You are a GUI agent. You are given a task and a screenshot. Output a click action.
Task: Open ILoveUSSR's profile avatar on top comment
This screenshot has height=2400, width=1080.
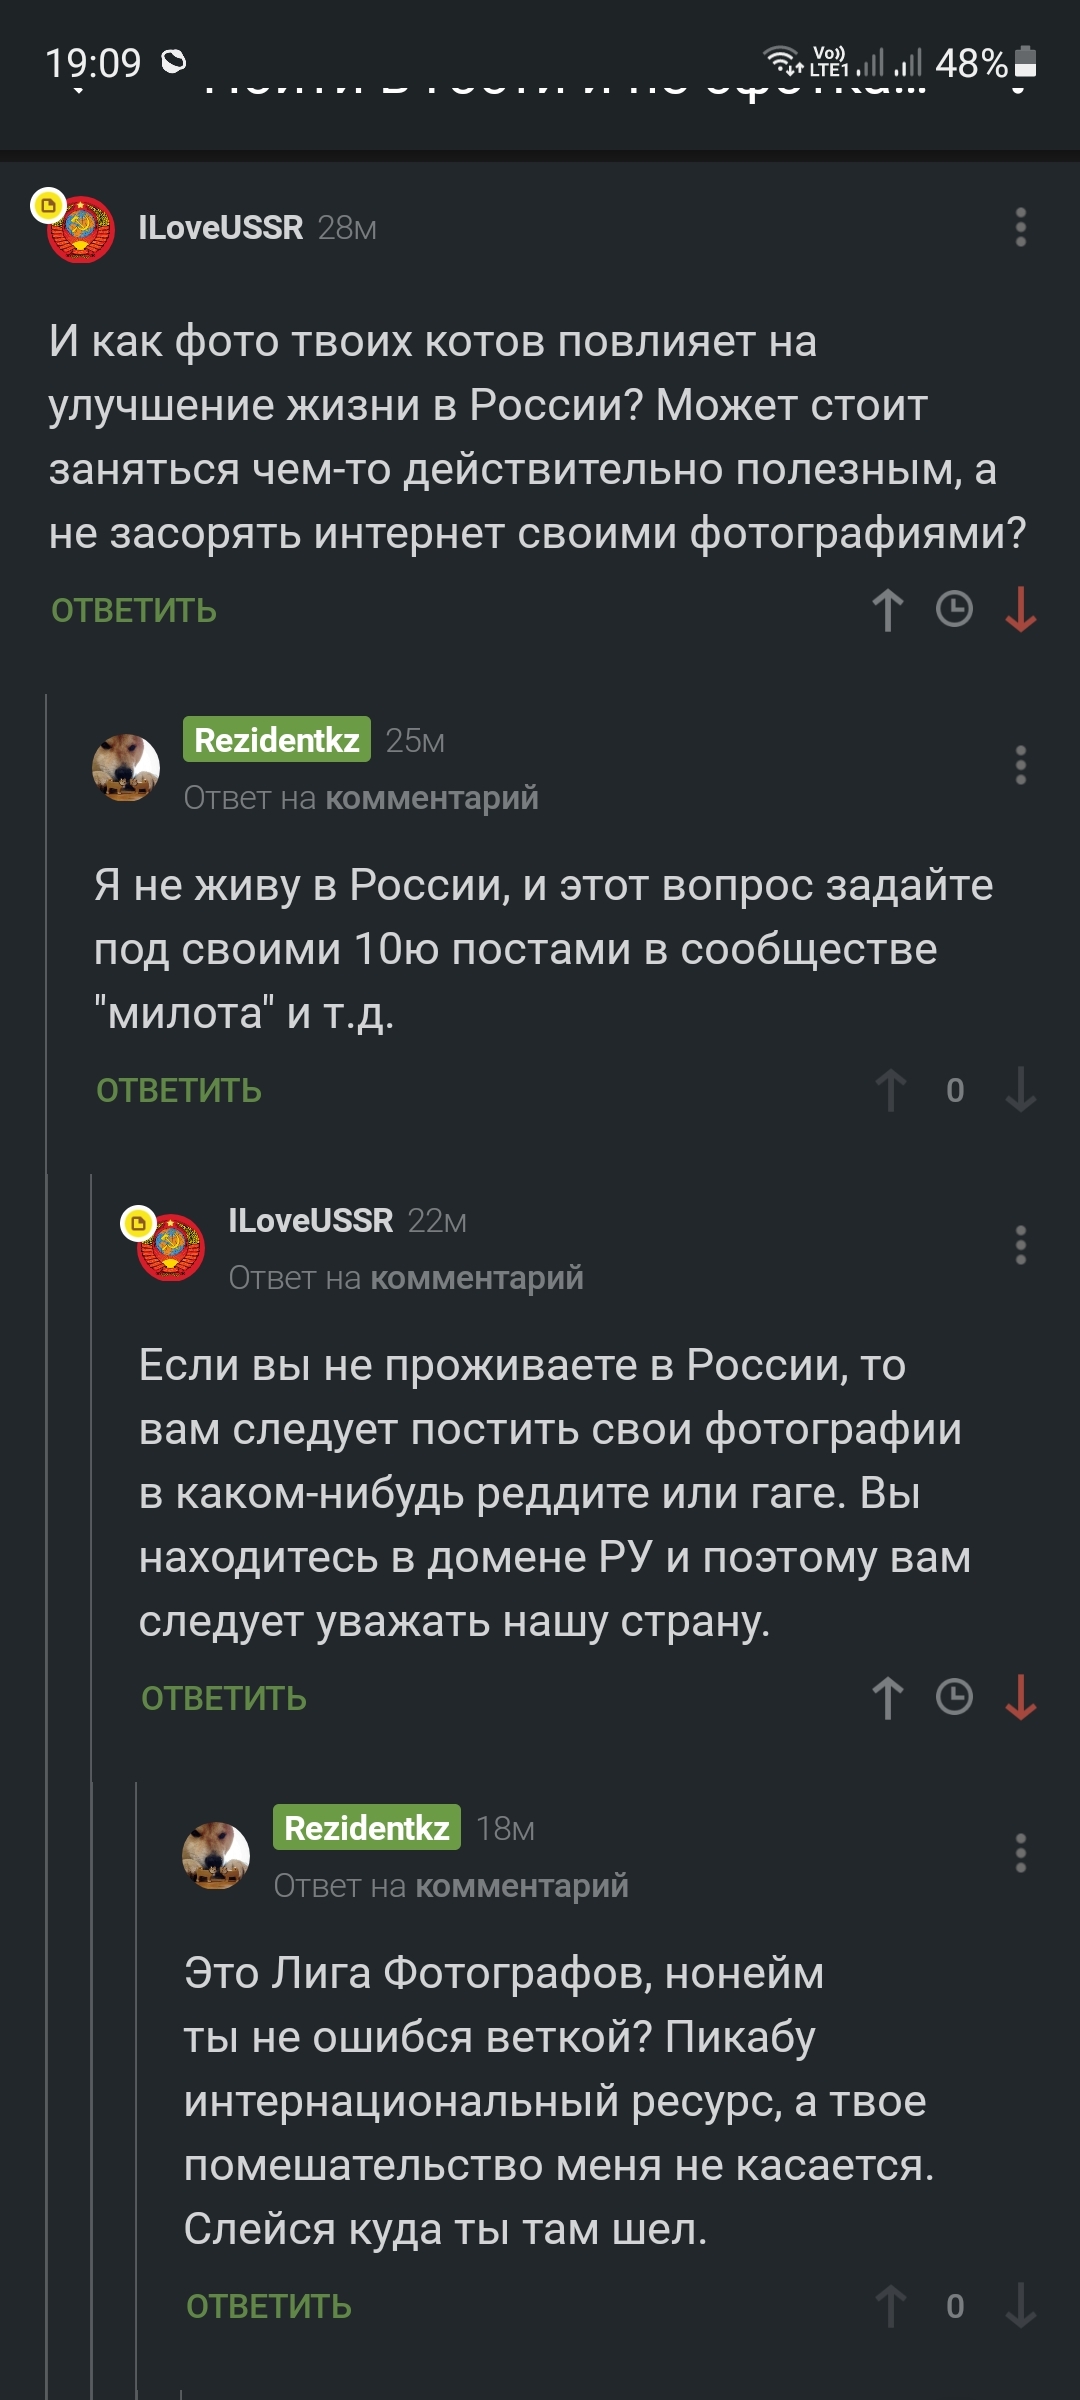click(80, 229)
